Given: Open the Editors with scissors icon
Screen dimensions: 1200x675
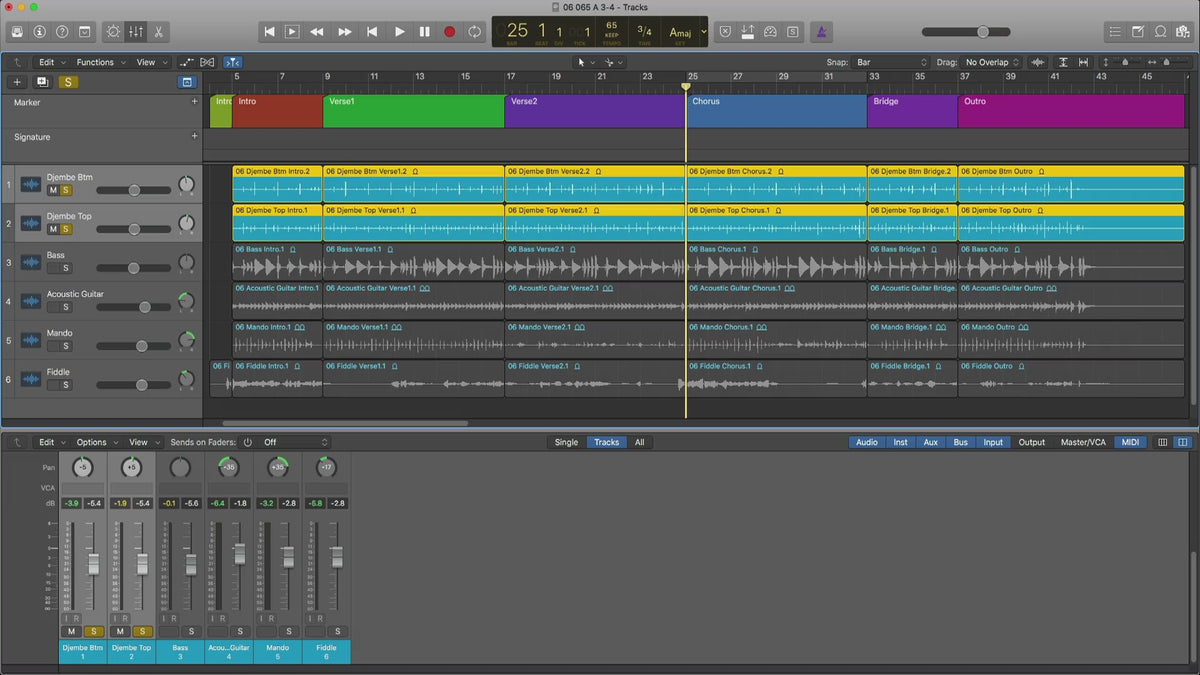Looking at the screenshot, I should tap(159, 32).
